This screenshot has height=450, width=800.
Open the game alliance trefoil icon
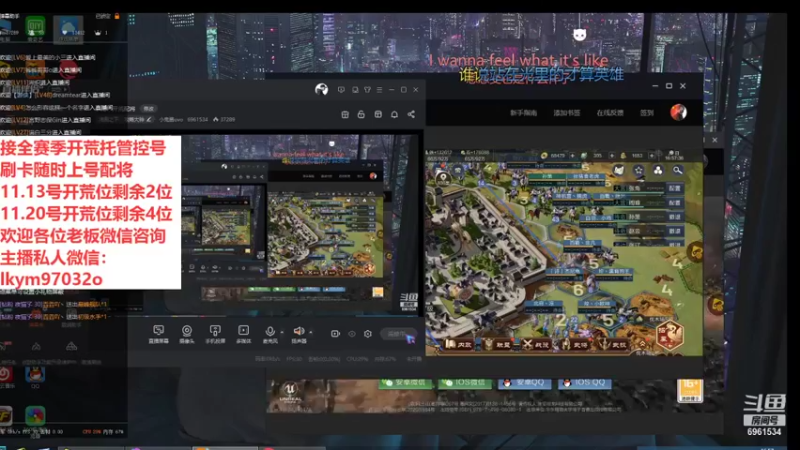pos(658,170)
